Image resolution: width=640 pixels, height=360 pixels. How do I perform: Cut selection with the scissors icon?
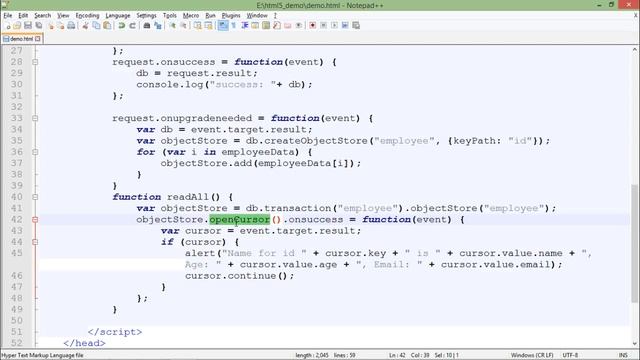pos(85,25)
